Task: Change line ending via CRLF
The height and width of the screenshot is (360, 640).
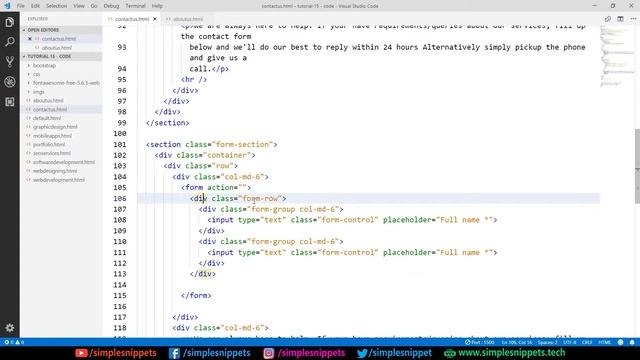Action: point(587,342)
